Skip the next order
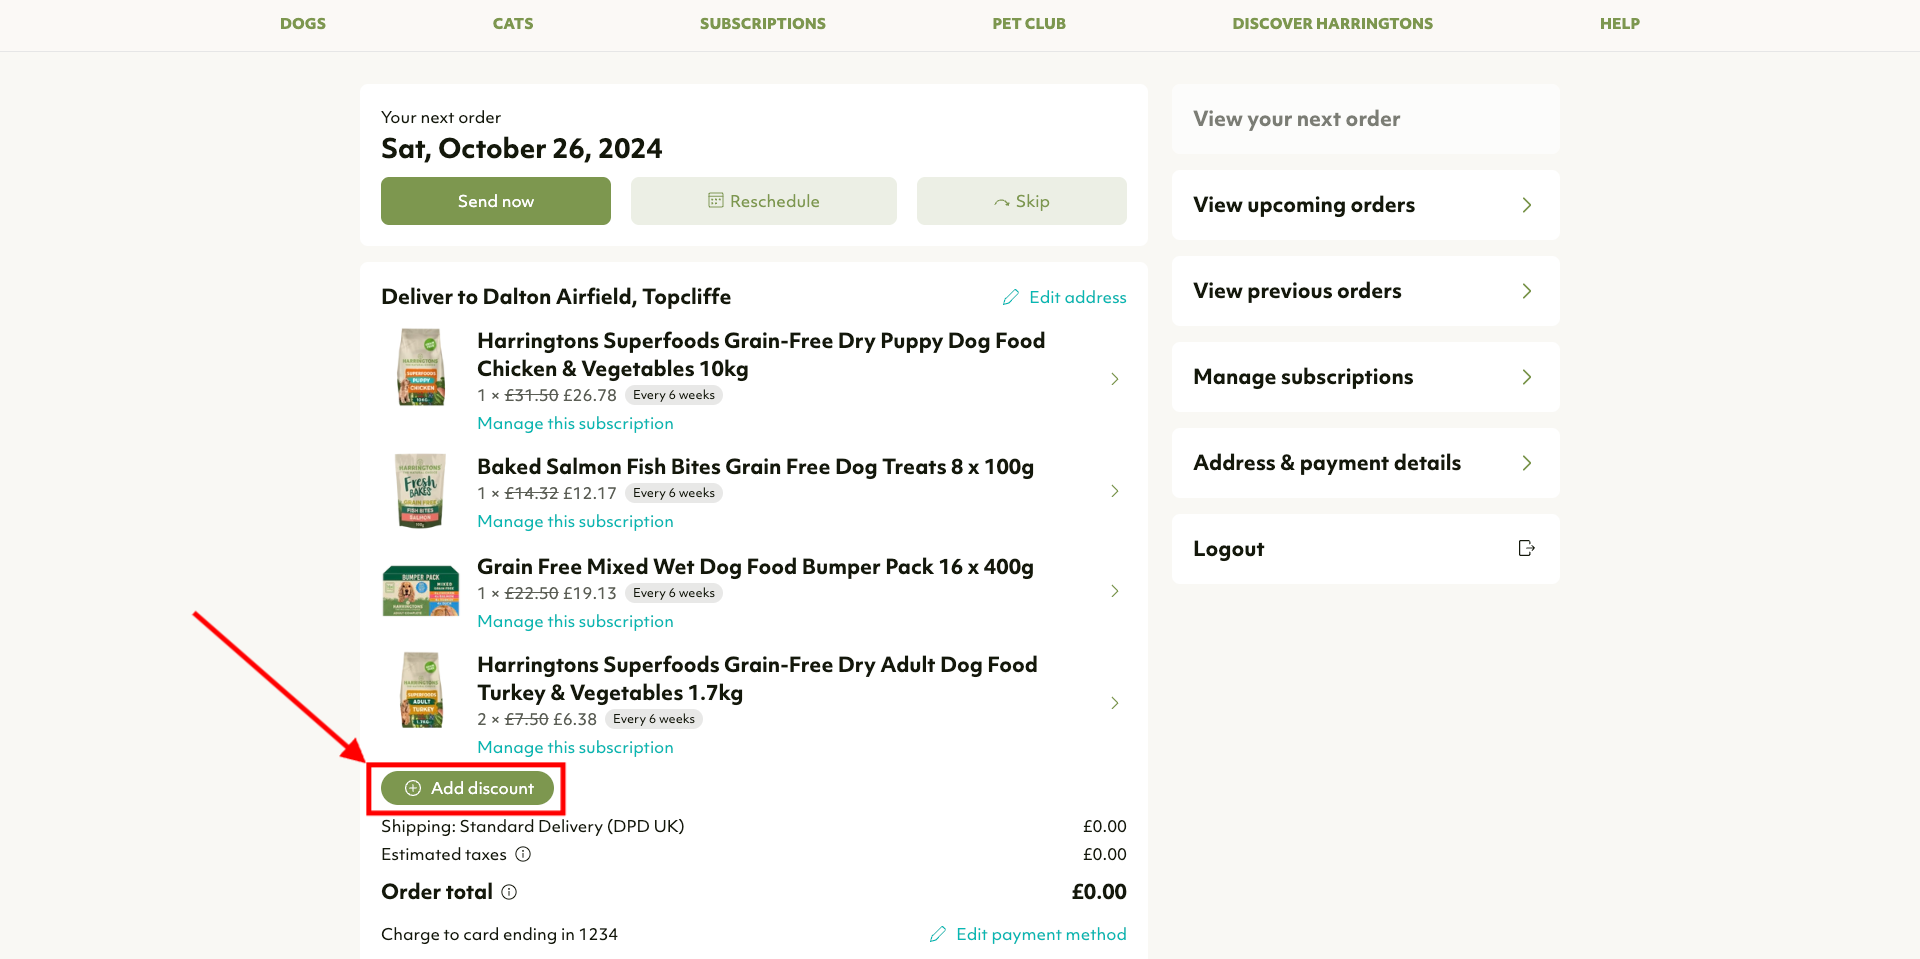This screenshot has width=1920, height=959. pyautogui.click(x=1022, y=201)
